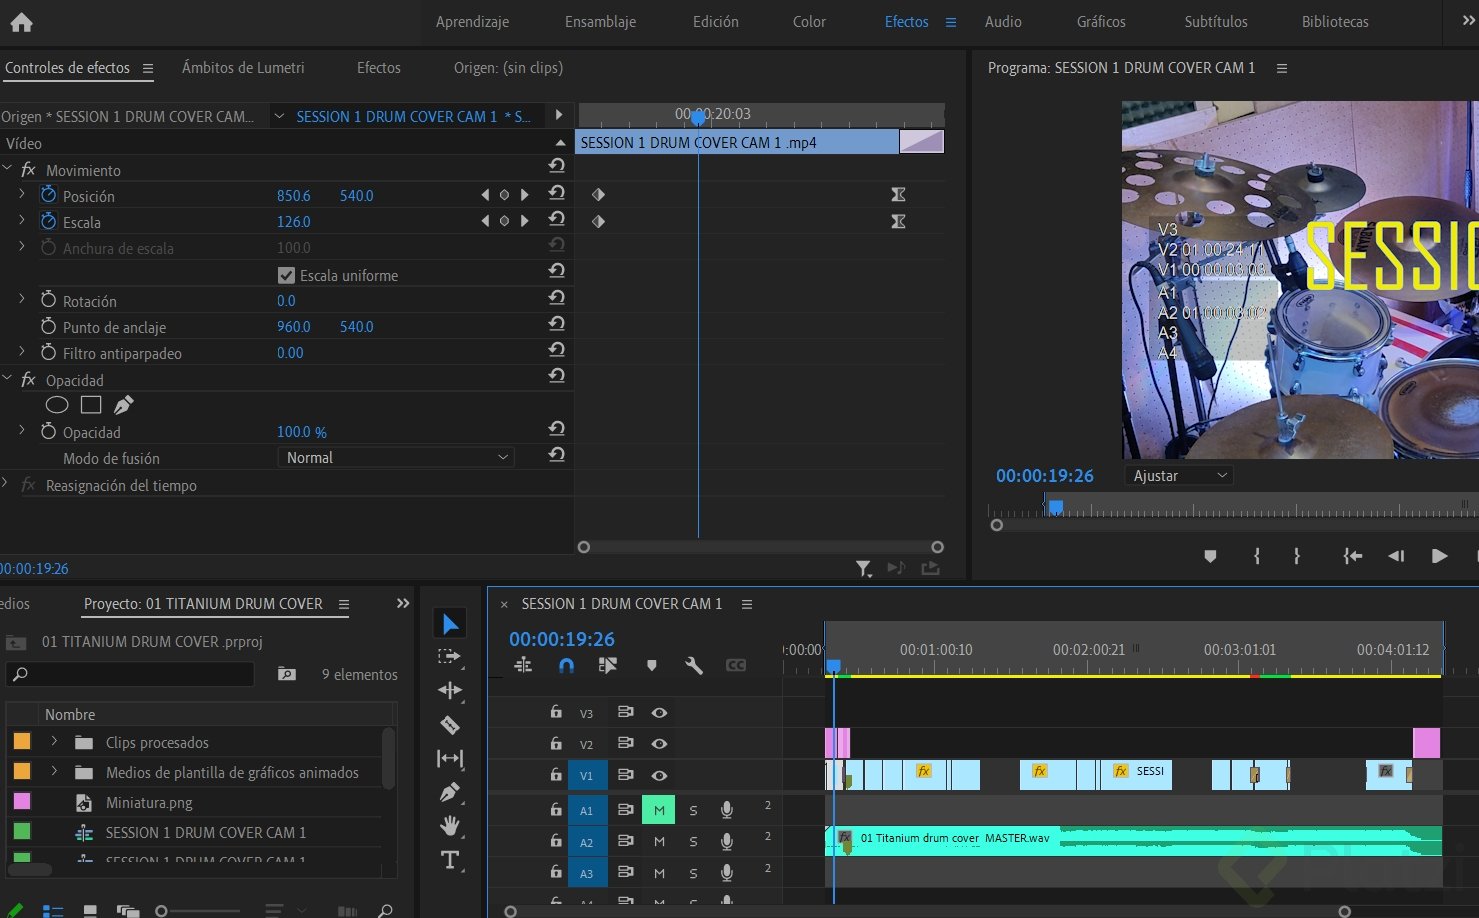
Task: Select the Pen tool in tools panel
Action: point(450,793)
